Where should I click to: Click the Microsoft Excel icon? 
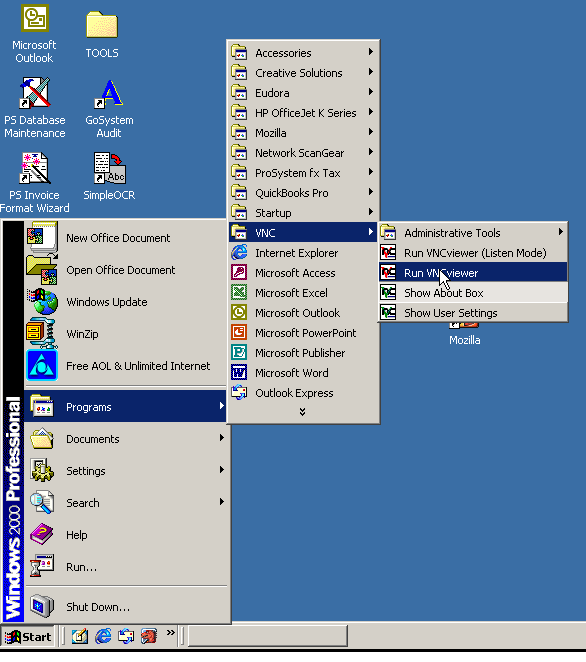[239, 292]
